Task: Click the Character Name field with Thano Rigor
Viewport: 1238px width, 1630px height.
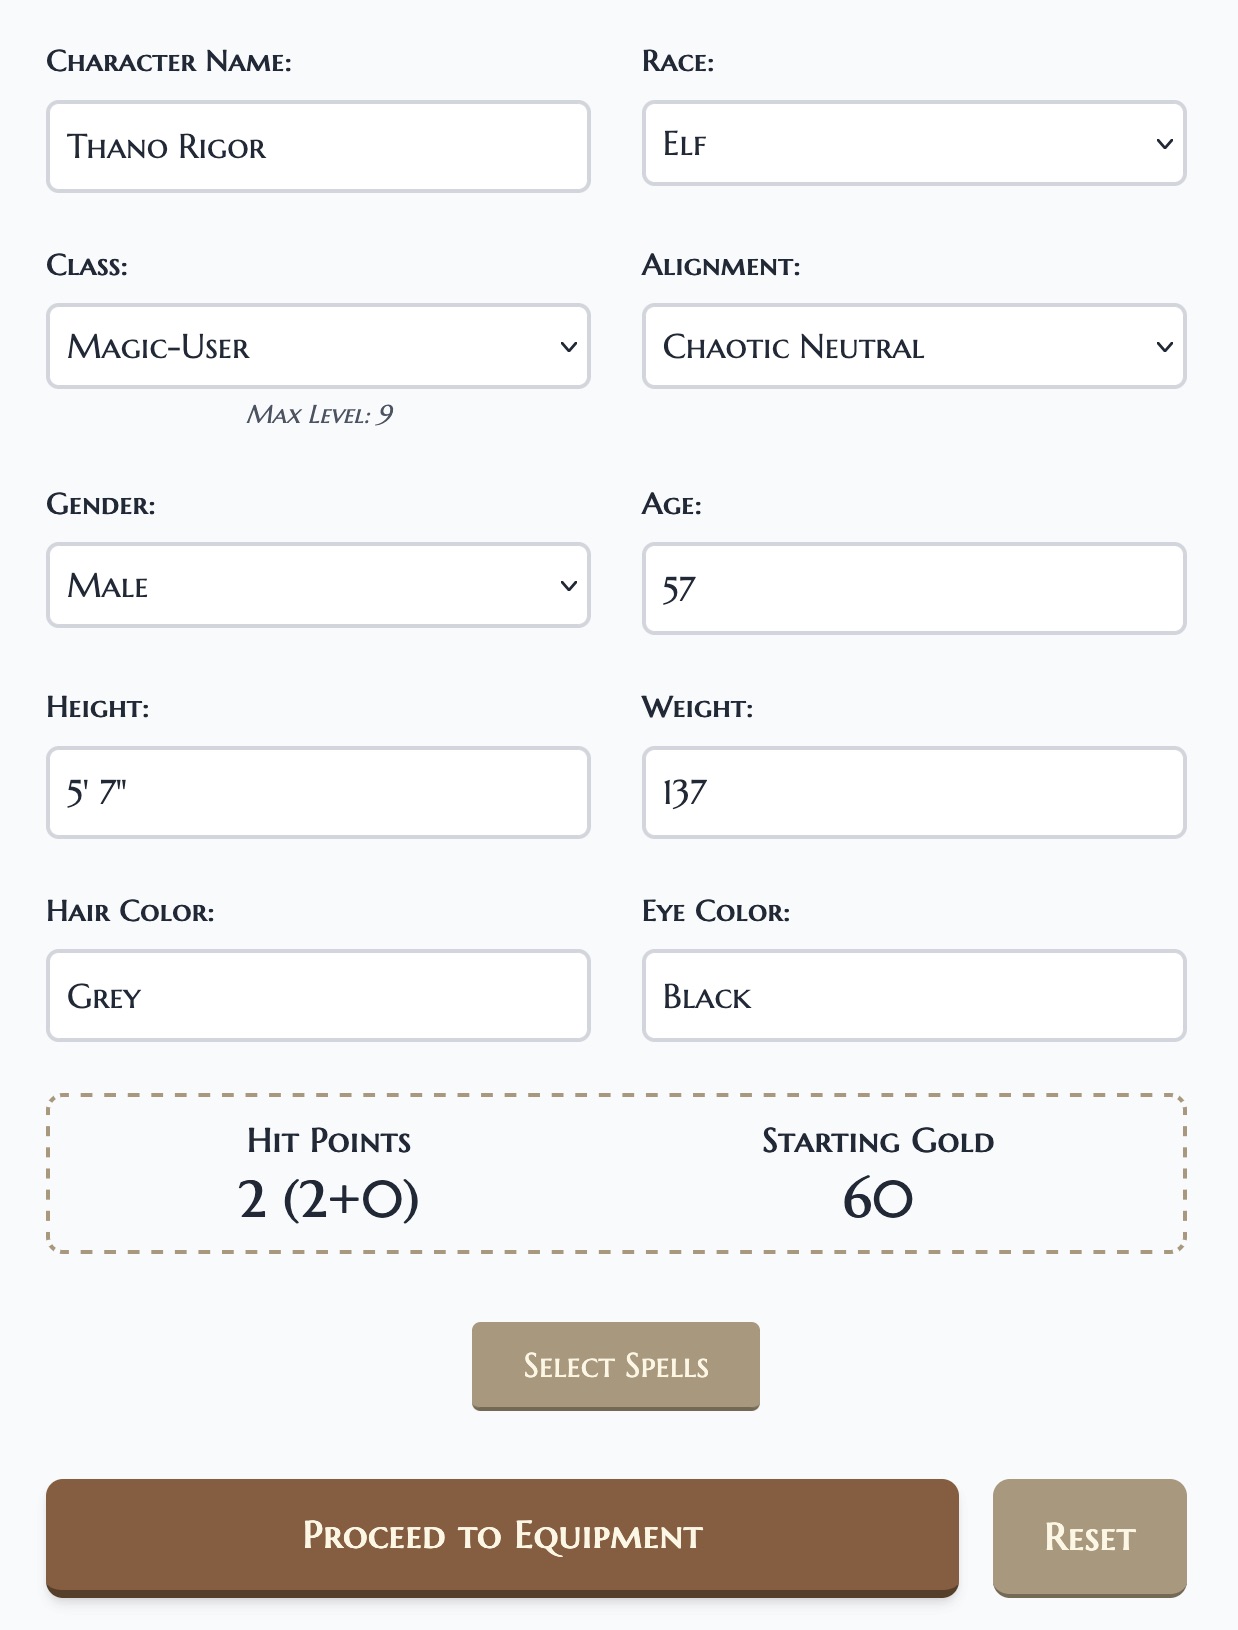Action: coord(318,147)
